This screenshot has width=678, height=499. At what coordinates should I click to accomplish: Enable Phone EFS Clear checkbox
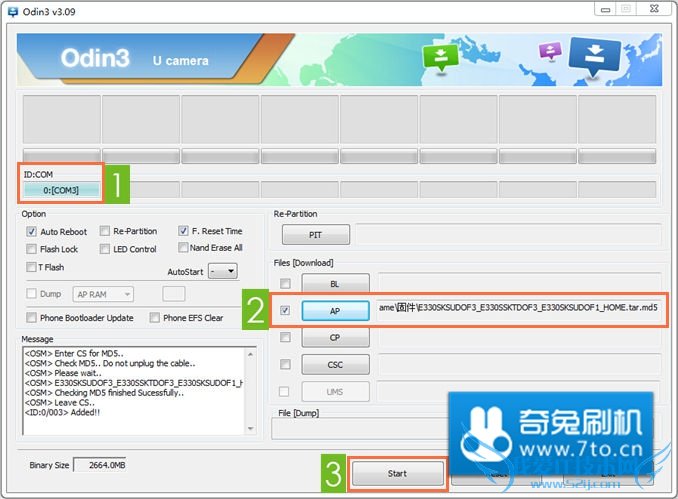coord(154,317)
